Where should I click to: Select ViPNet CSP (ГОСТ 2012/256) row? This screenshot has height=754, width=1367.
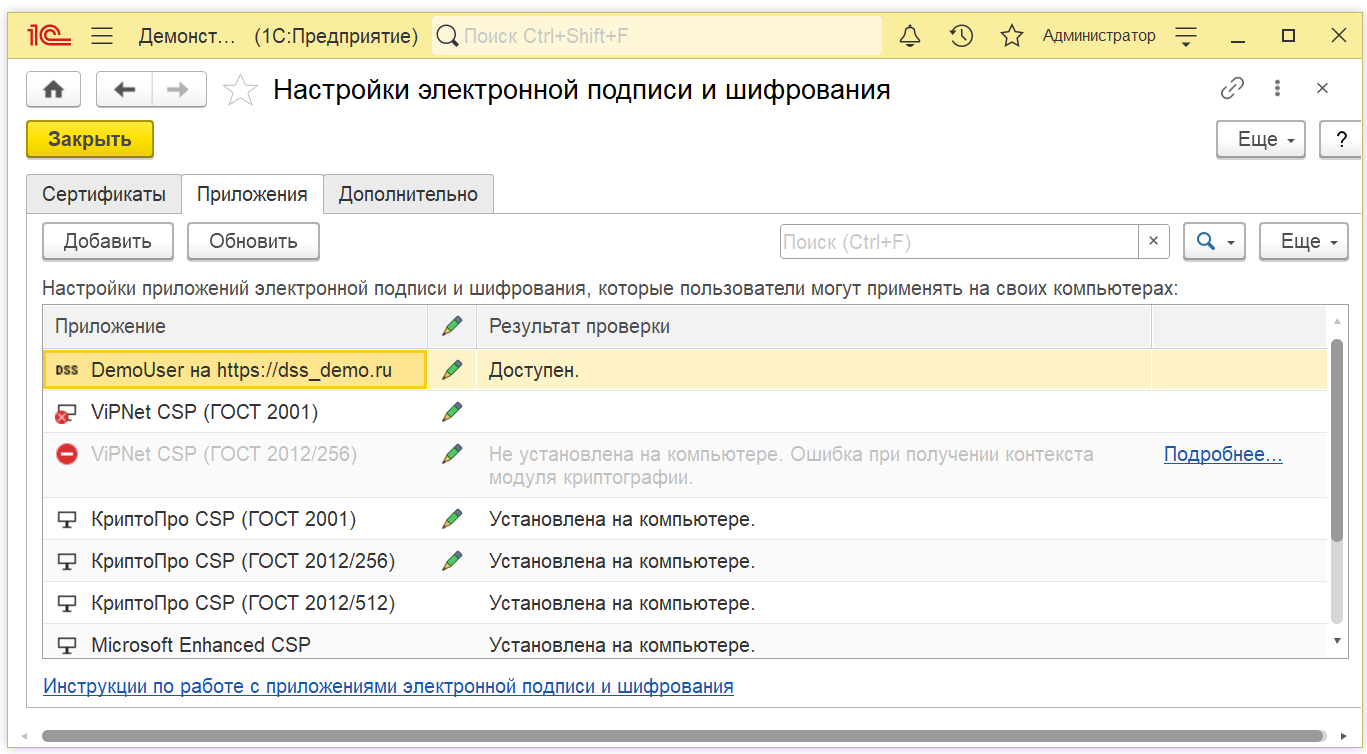tap(685, 465)
